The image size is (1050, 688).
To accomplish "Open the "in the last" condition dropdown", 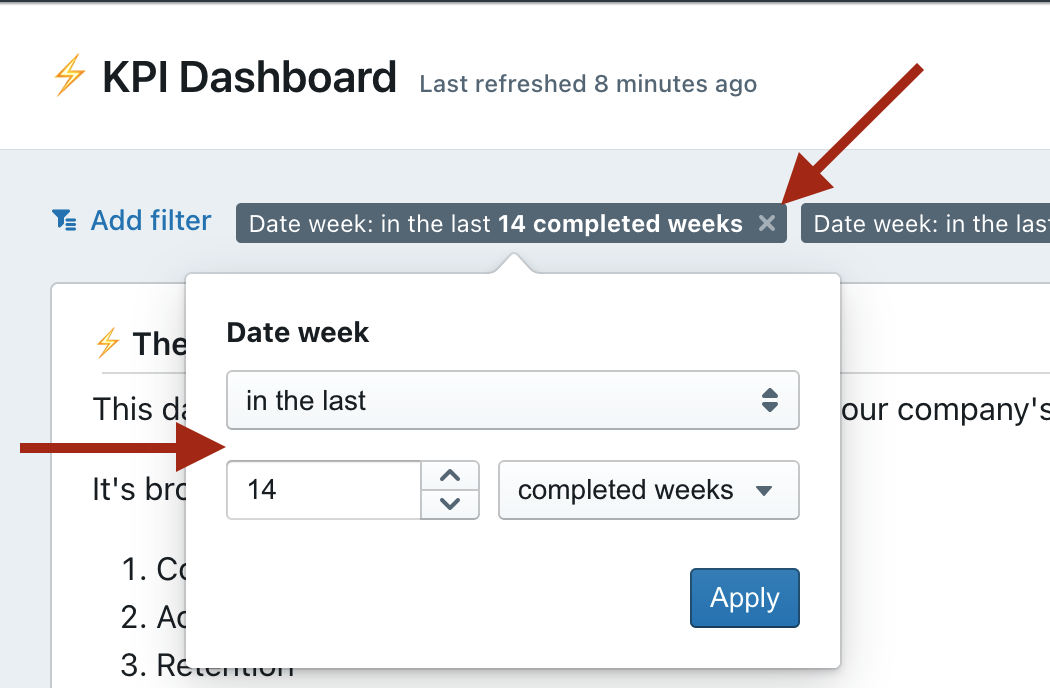I will click(x=512, y=401).
